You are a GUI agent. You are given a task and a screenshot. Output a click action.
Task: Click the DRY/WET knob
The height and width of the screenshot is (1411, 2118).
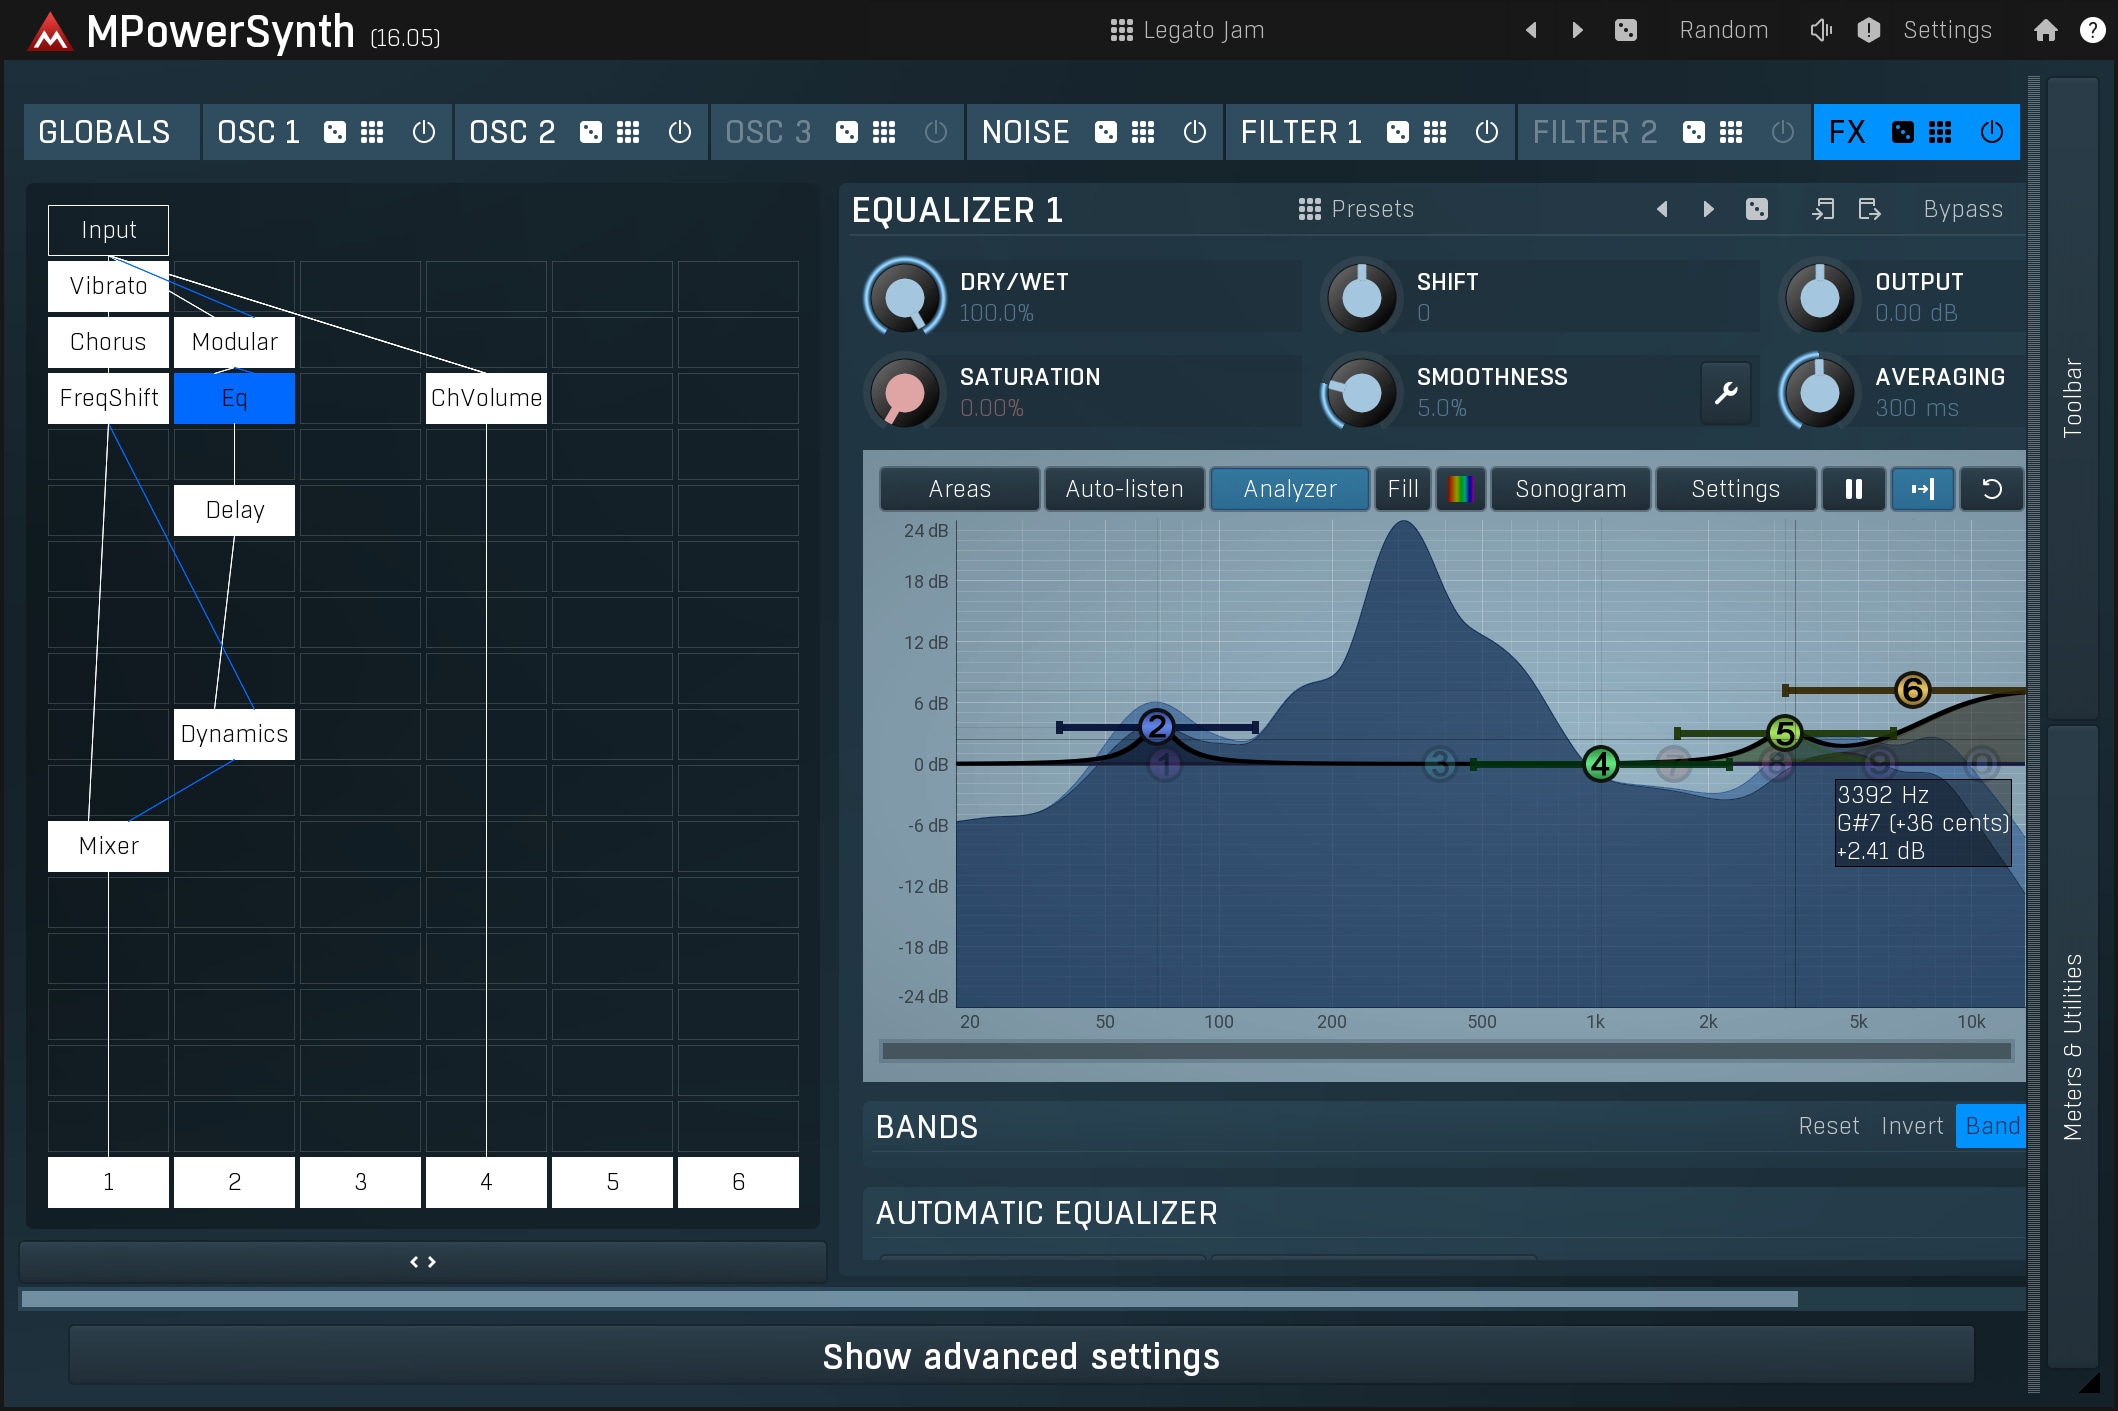pos(904,297)
